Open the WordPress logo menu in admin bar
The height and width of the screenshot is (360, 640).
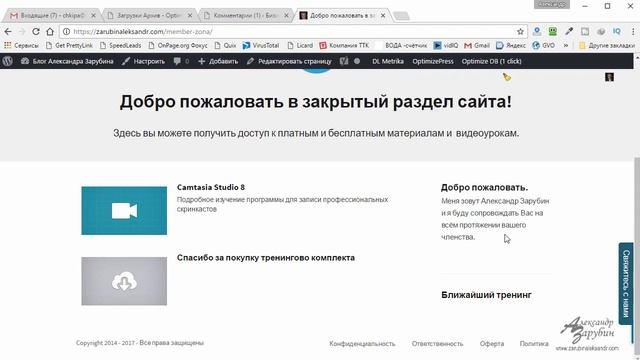click(x=7, y=61)
